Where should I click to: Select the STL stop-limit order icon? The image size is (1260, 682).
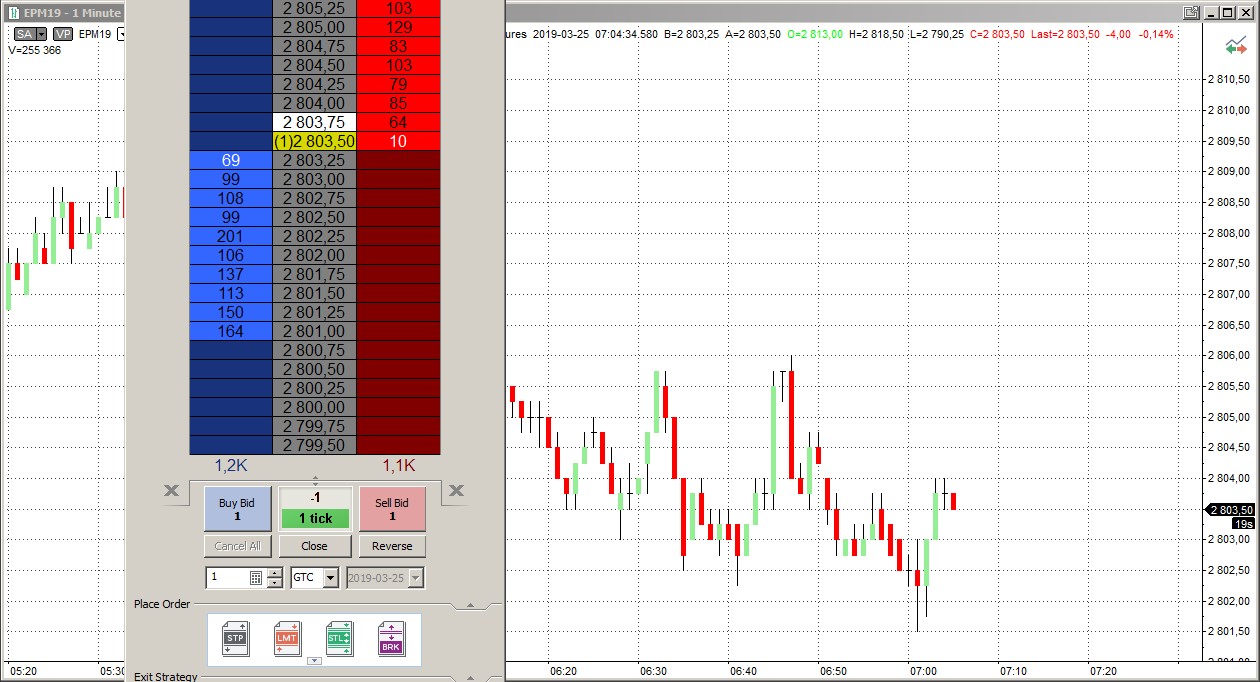point(340,638)
